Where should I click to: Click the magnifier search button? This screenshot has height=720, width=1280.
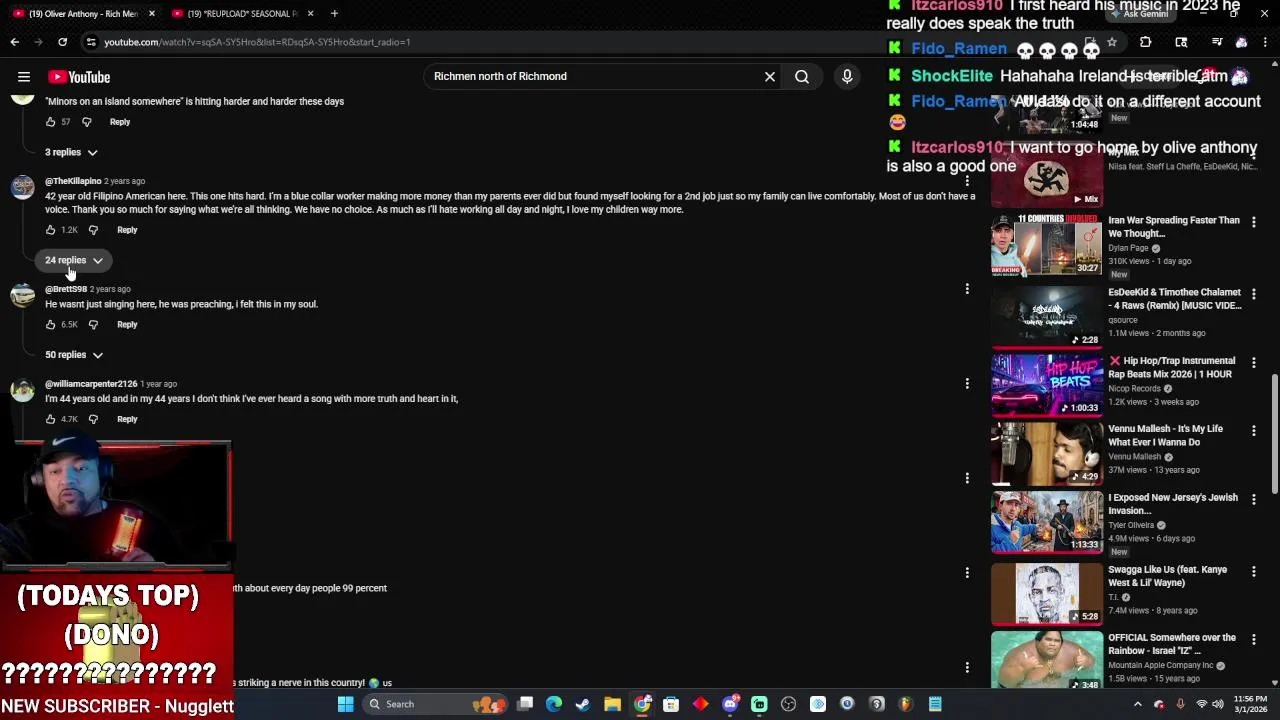tap(802, 76)
